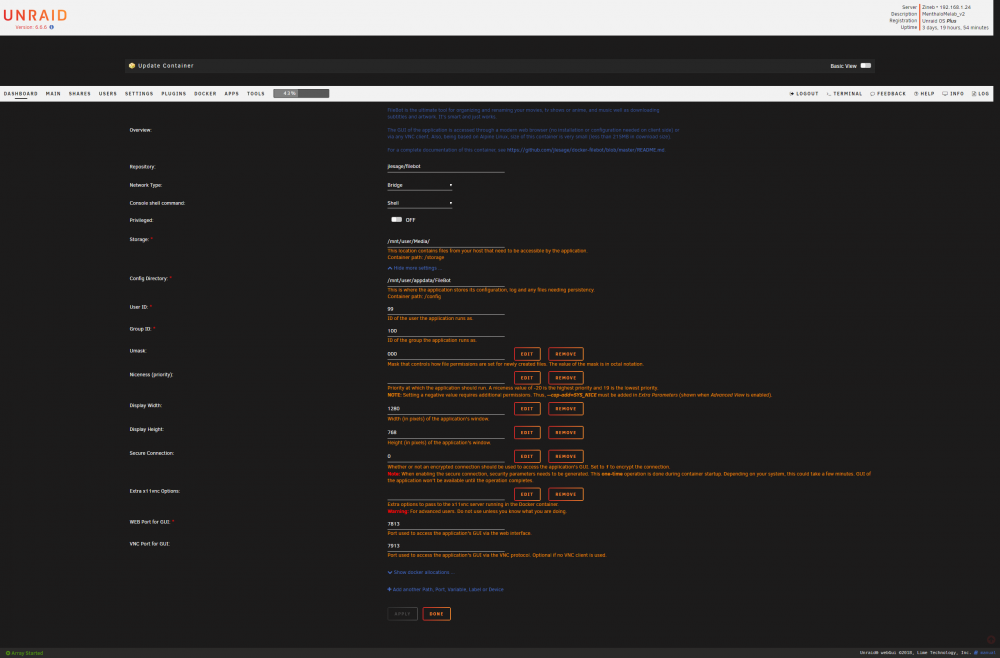Expand Show docker allocations
The image size is (1000, 658).
421,573
